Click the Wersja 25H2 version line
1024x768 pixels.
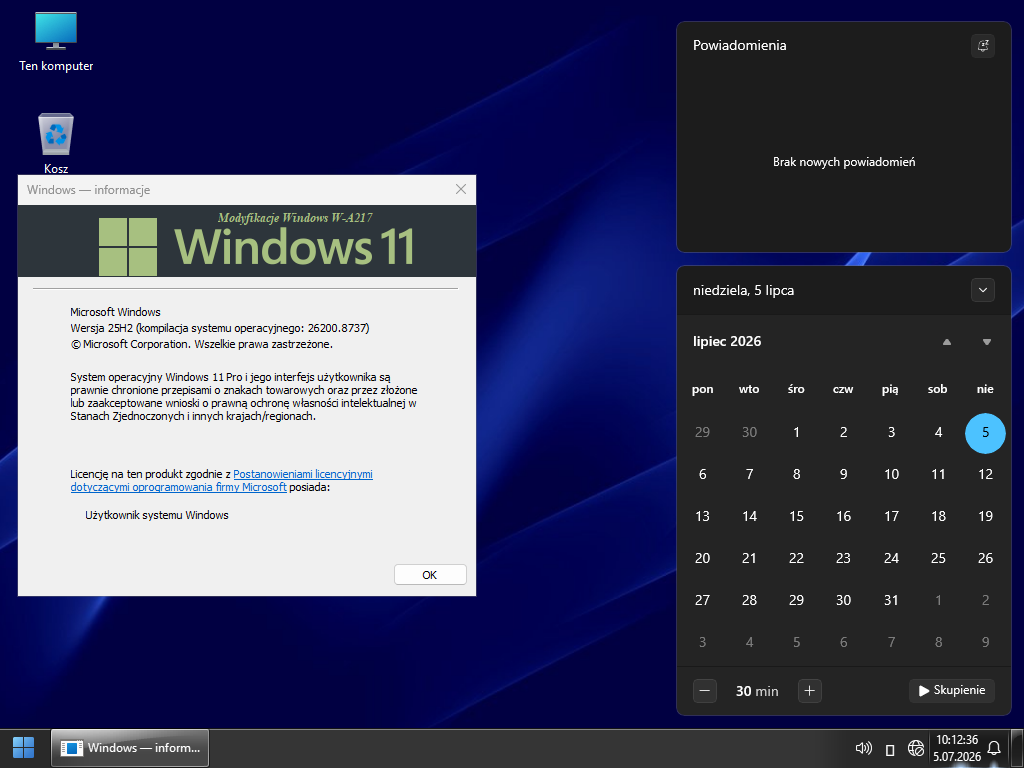219,328
